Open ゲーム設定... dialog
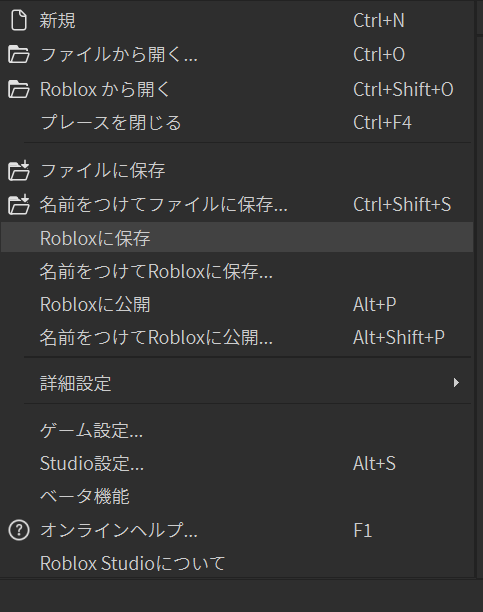The height and width of the screenshot is (612, 483). (x=237, y=431)
